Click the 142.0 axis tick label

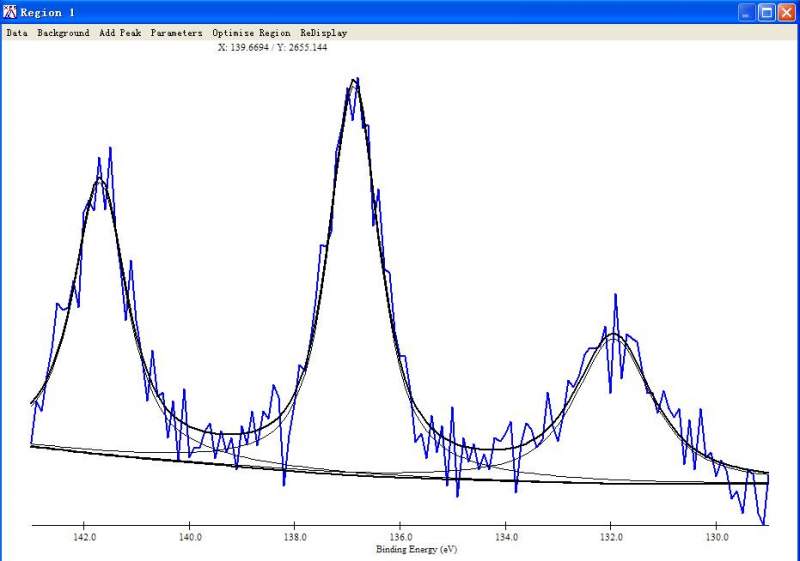pyautogui.click(x=84, y=537)
